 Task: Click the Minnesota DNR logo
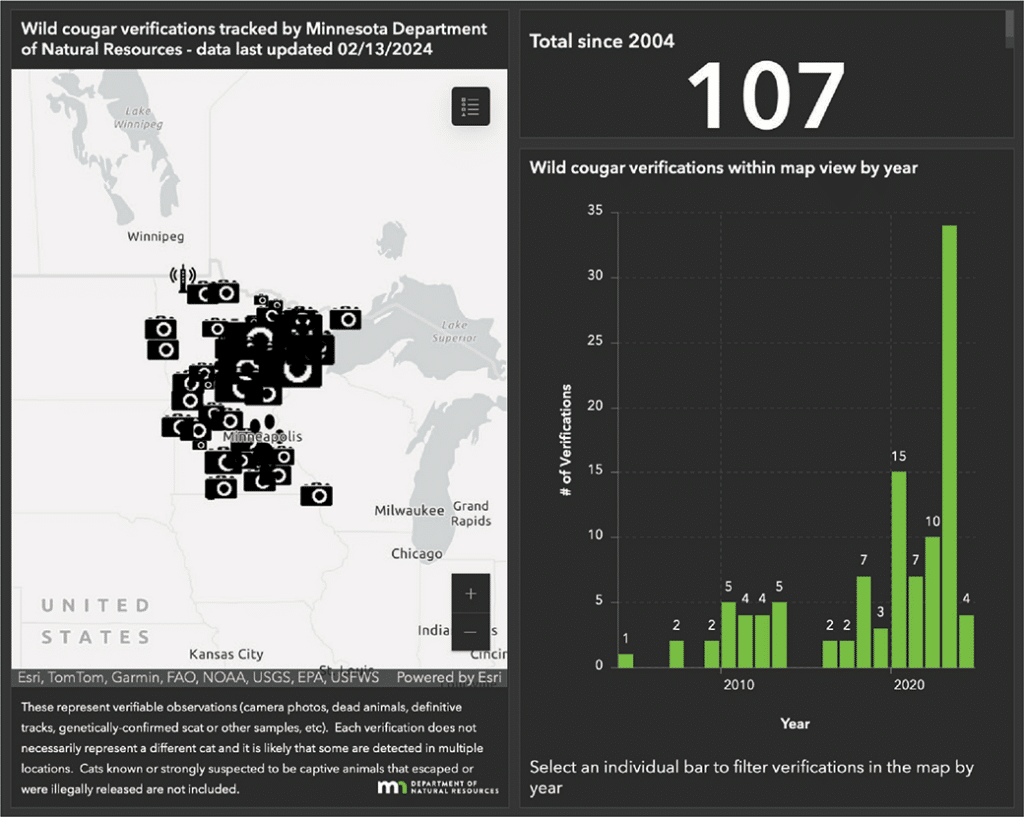(438, 788)
